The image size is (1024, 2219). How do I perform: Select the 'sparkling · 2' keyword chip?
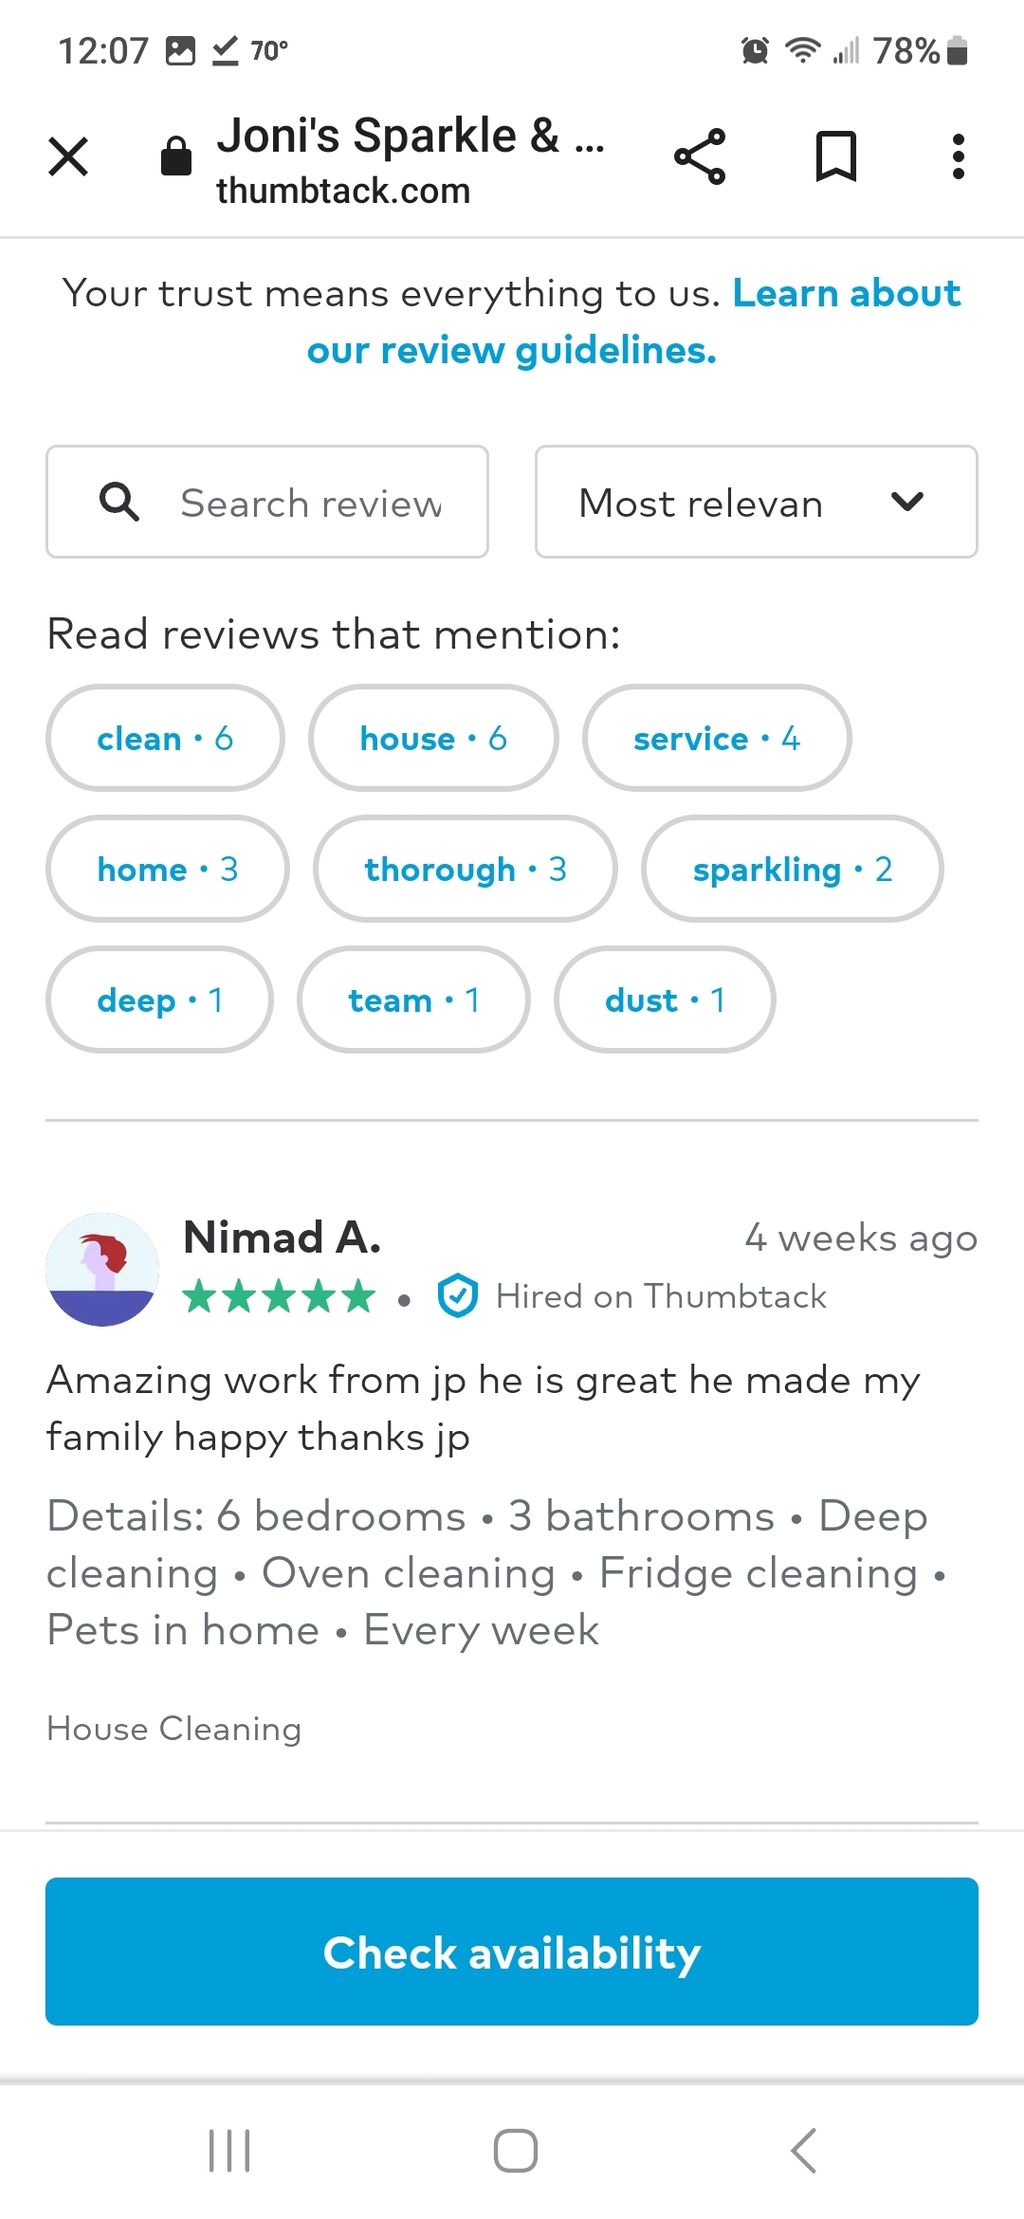[792, 869]
